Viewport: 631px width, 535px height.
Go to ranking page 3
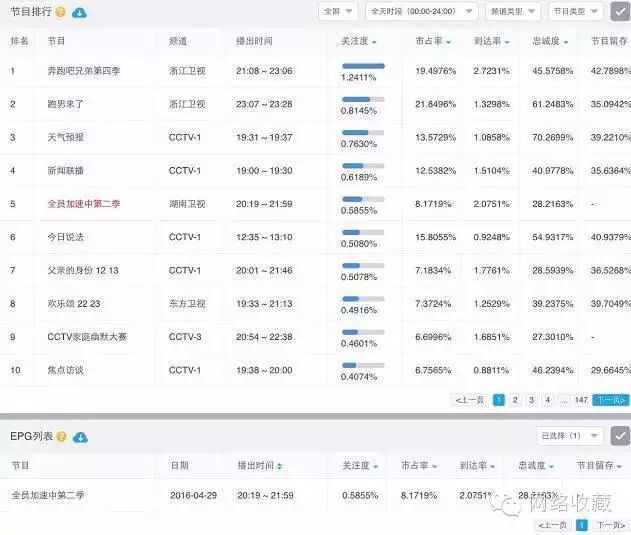pyautogui.click(x=532, y=400)
